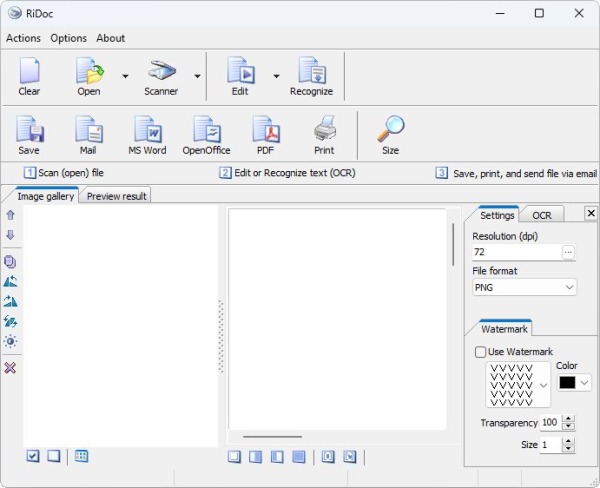The image size is (600, 488).
Task: Click the resolution ellipsis button
Action: [x=568, y=252]
